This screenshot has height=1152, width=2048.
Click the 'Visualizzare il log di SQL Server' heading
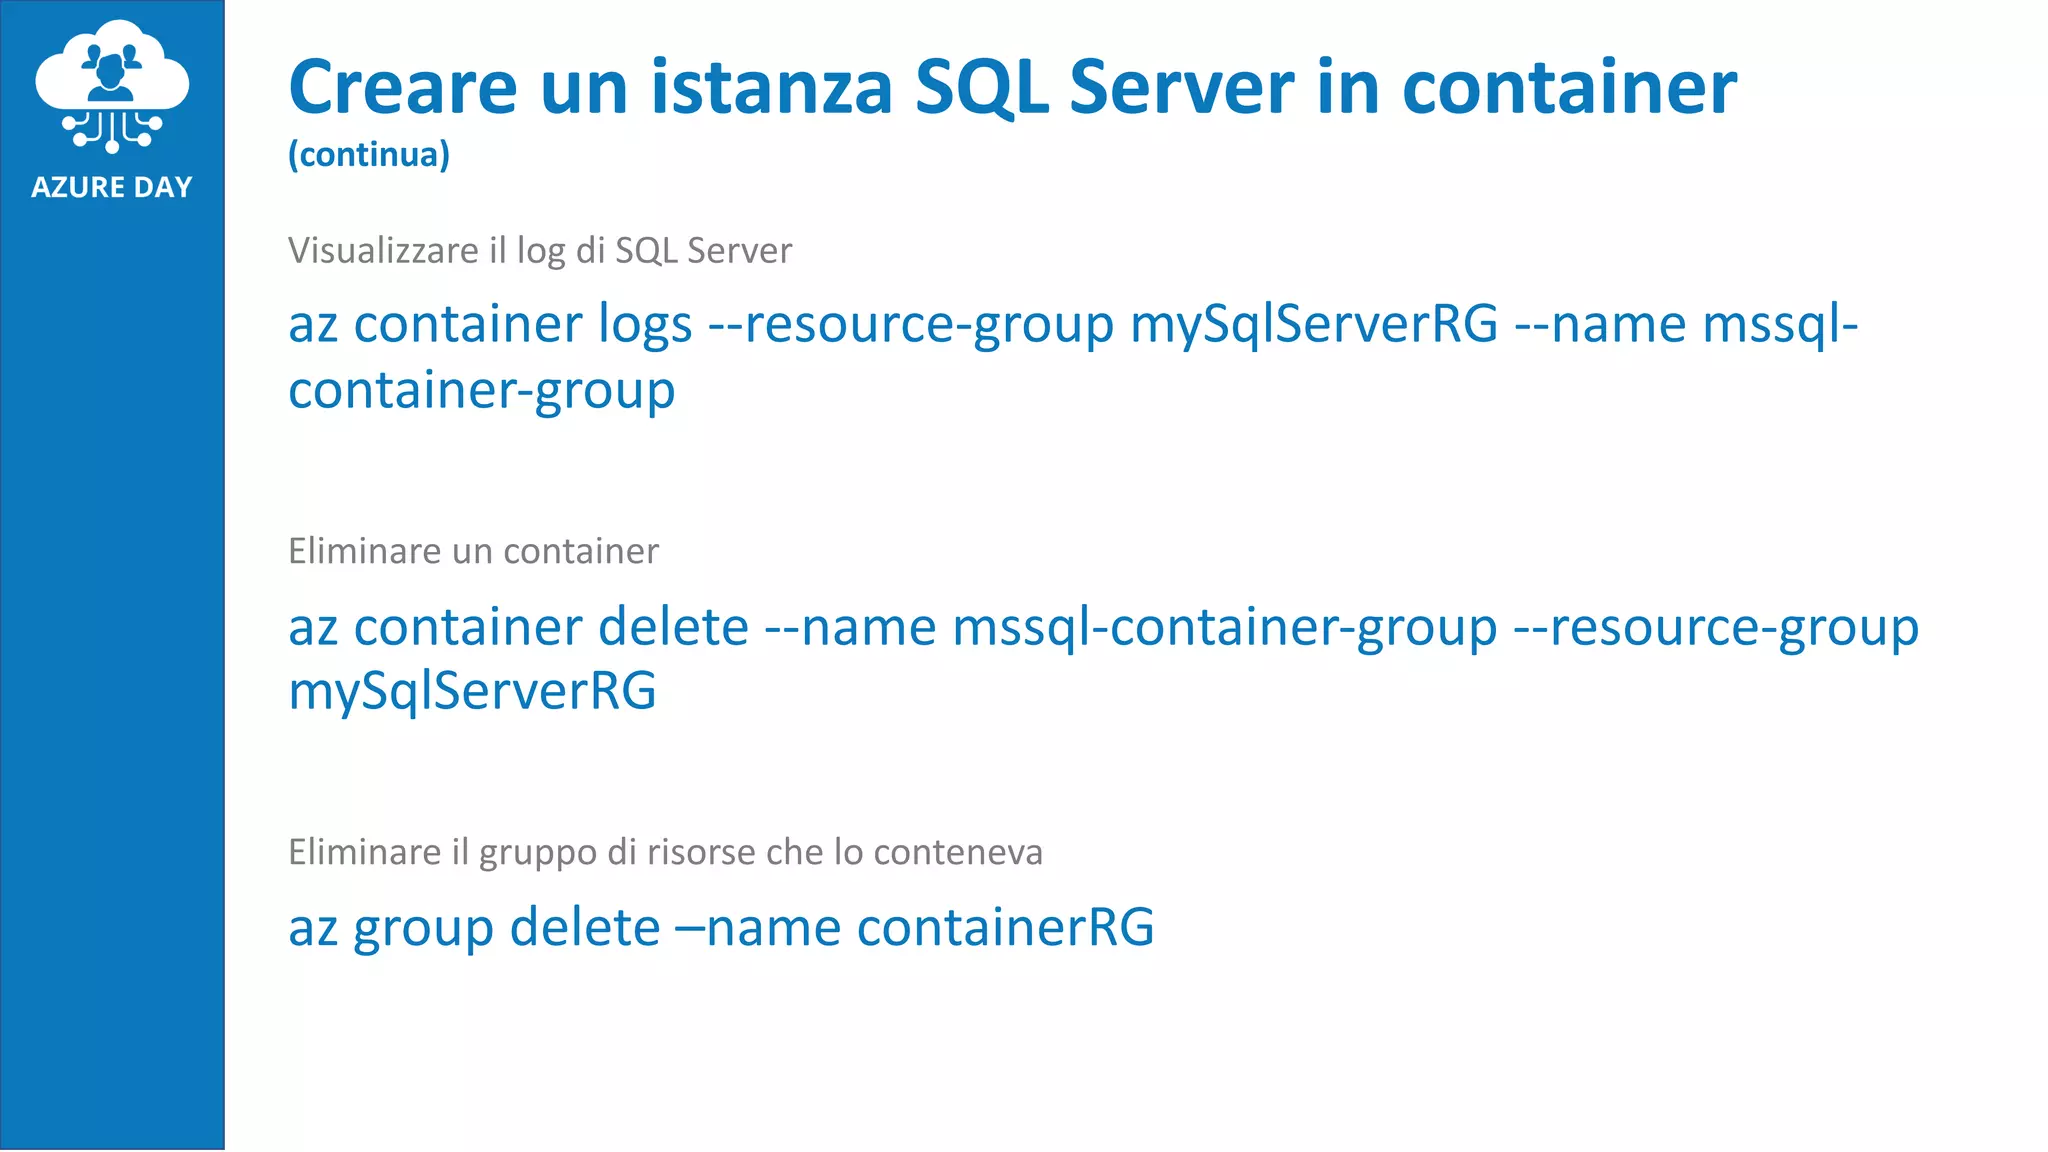coord(540,250)
